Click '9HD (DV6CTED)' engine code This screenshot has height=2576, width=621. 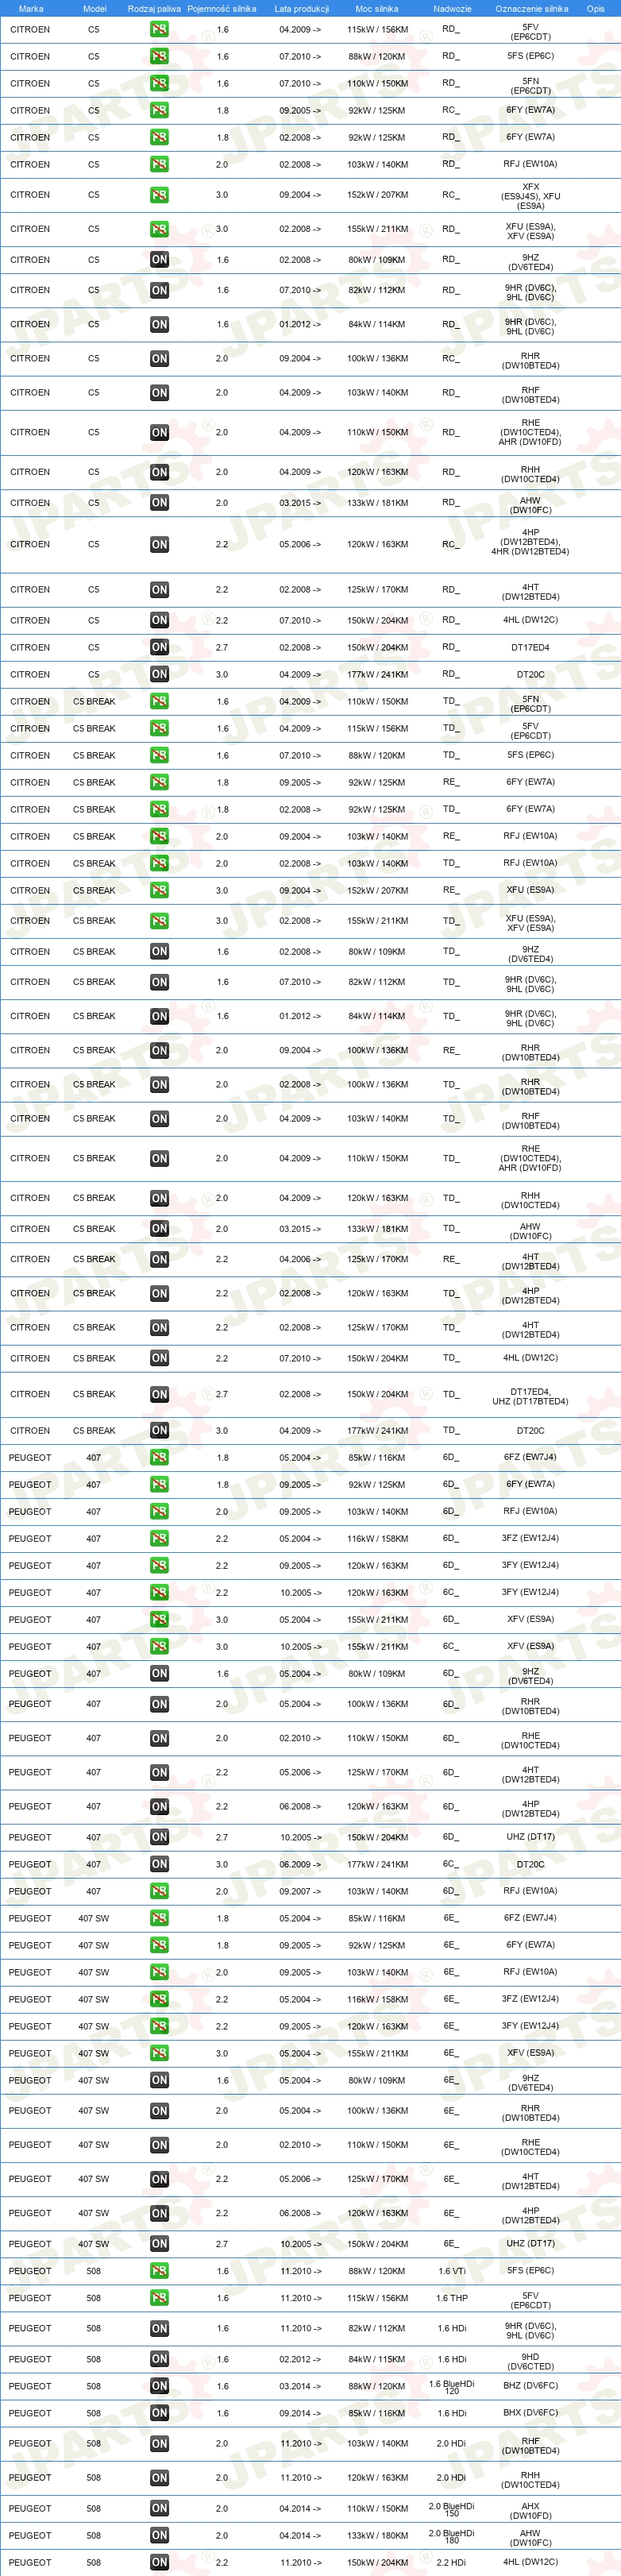pos(531,2361)
